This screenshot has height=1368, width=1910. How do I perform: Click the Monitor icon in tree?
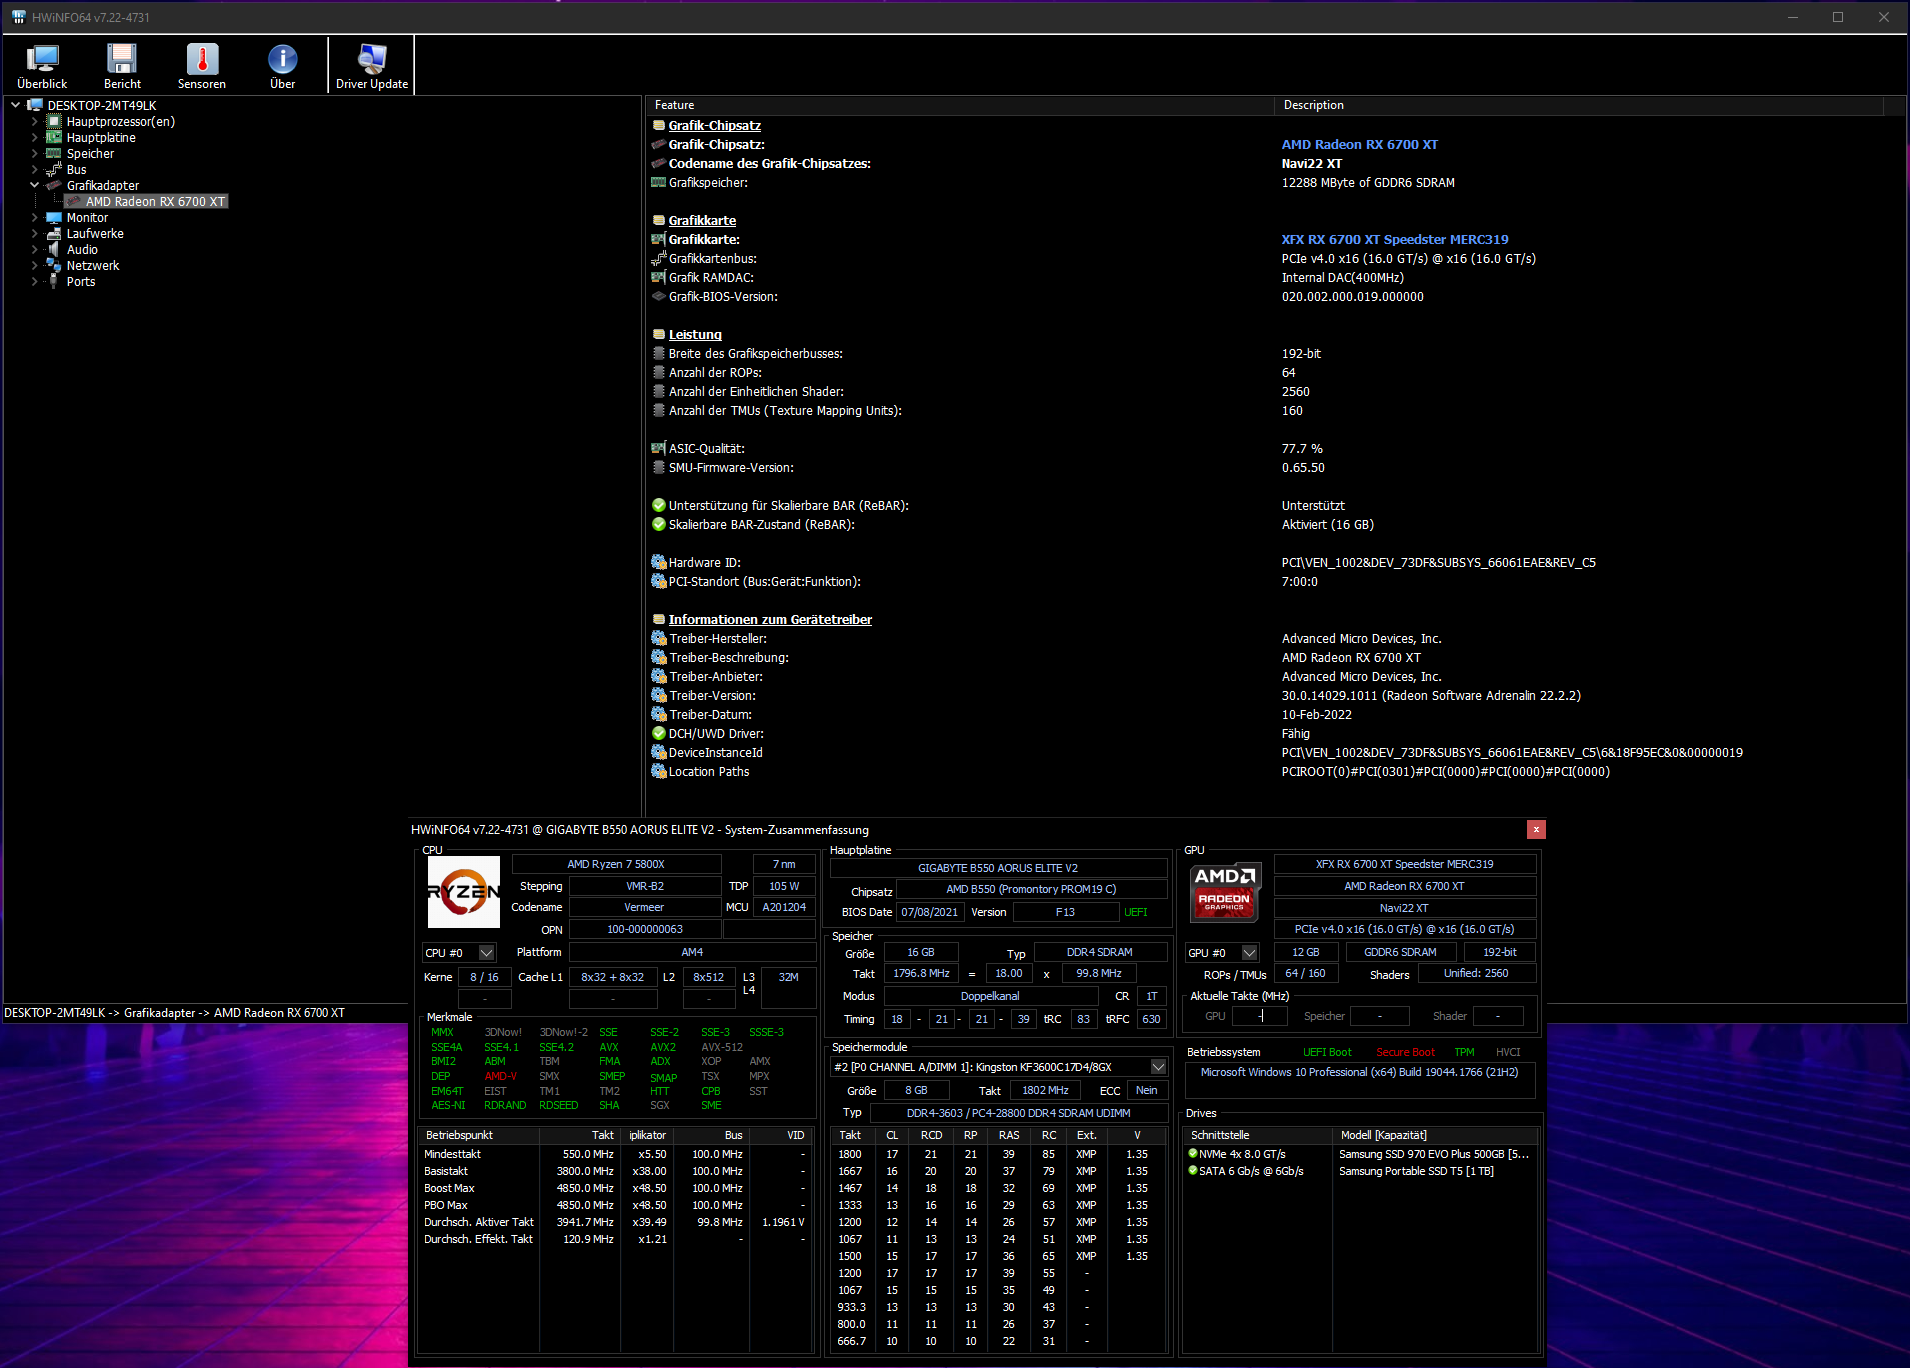pyautogui.click(x=54, y=217)
